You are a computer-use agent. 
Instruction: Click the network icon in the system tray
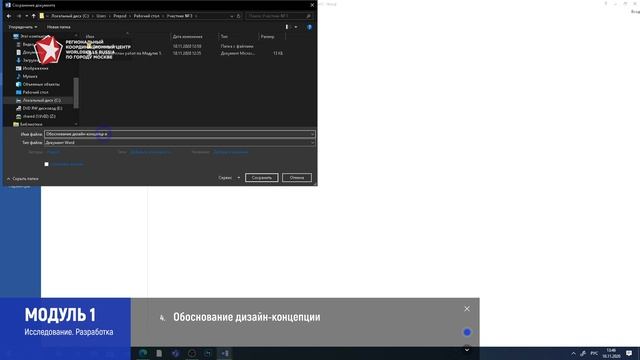583,353
